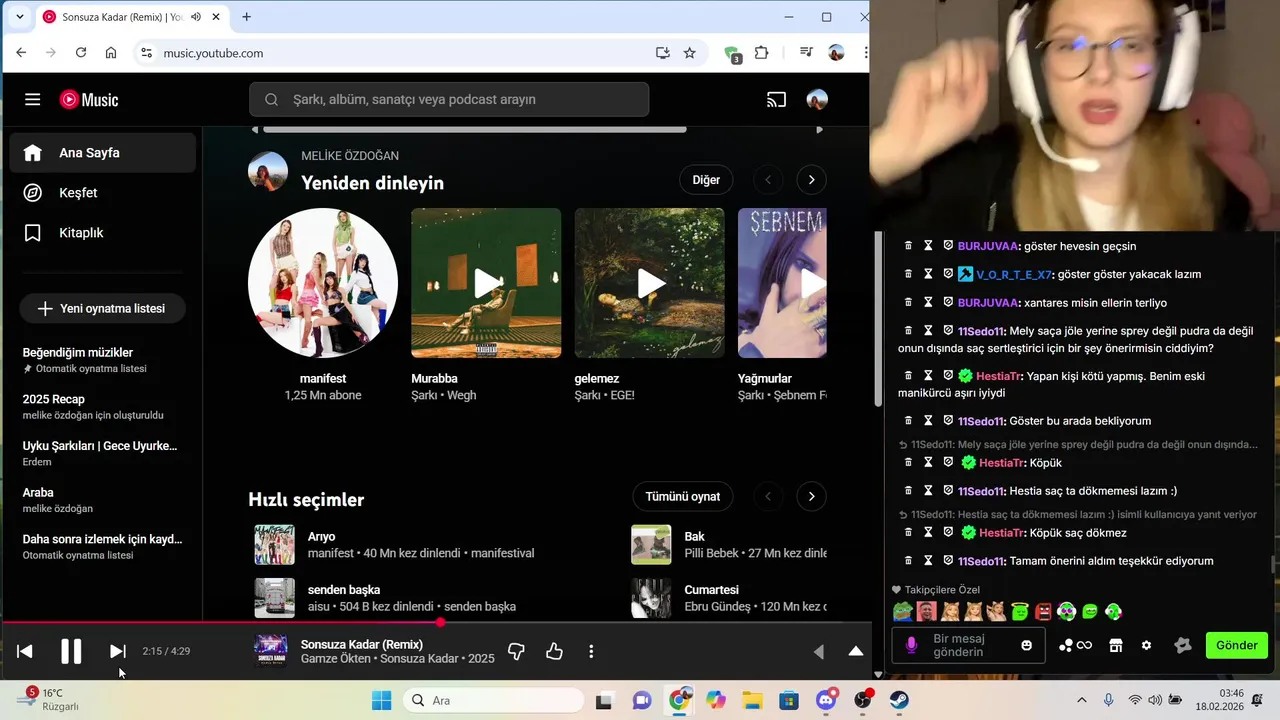The image size is (1280, 720).
Task: Open the green shield extension with badge 3
Action: pos(732,54)
